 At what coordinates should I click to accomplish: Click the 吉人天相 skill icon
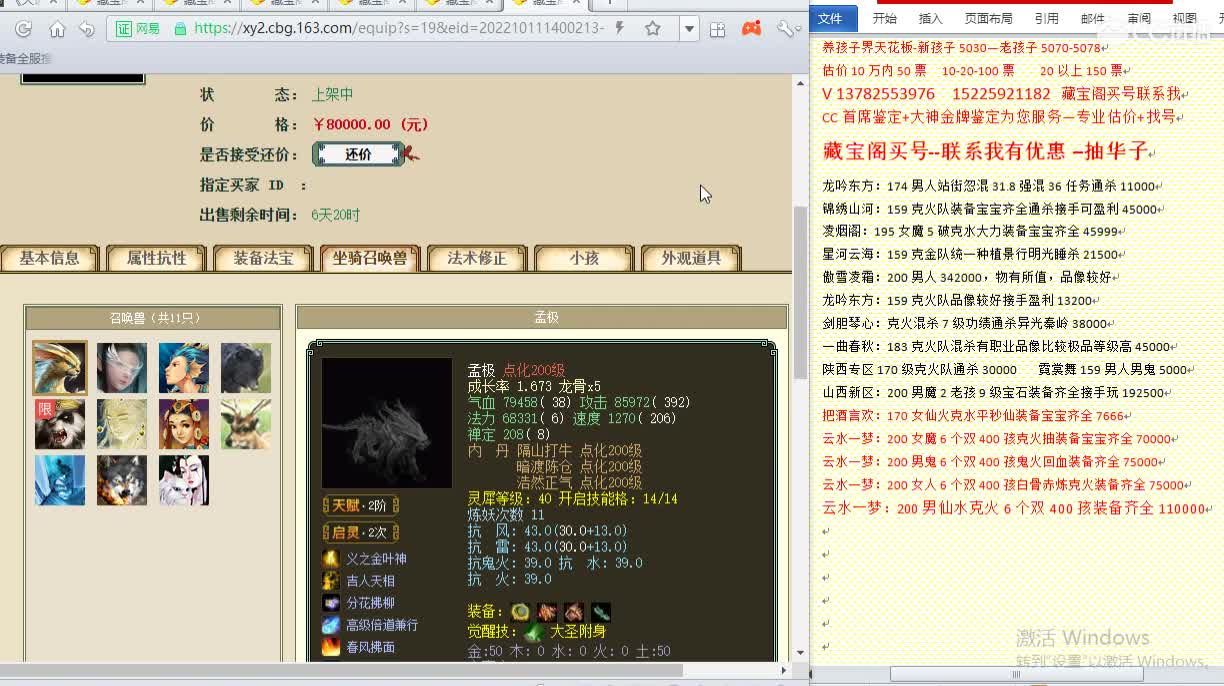pyautogui.click(x=331, y=580)
